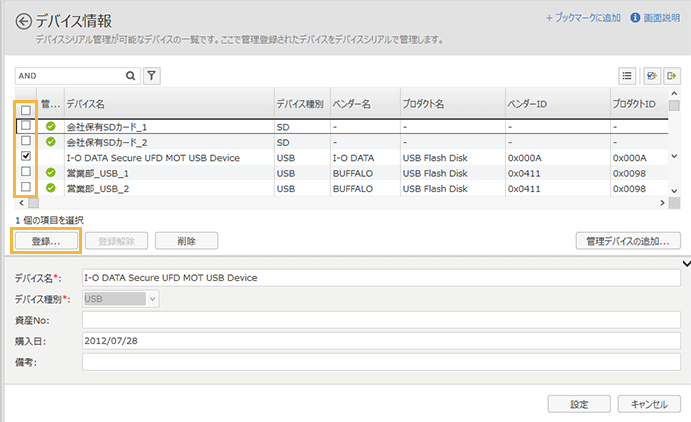Click the table scroll-down arrow at the bottom
The height and width of the screenshot is (422, 691).
(674, 191)
